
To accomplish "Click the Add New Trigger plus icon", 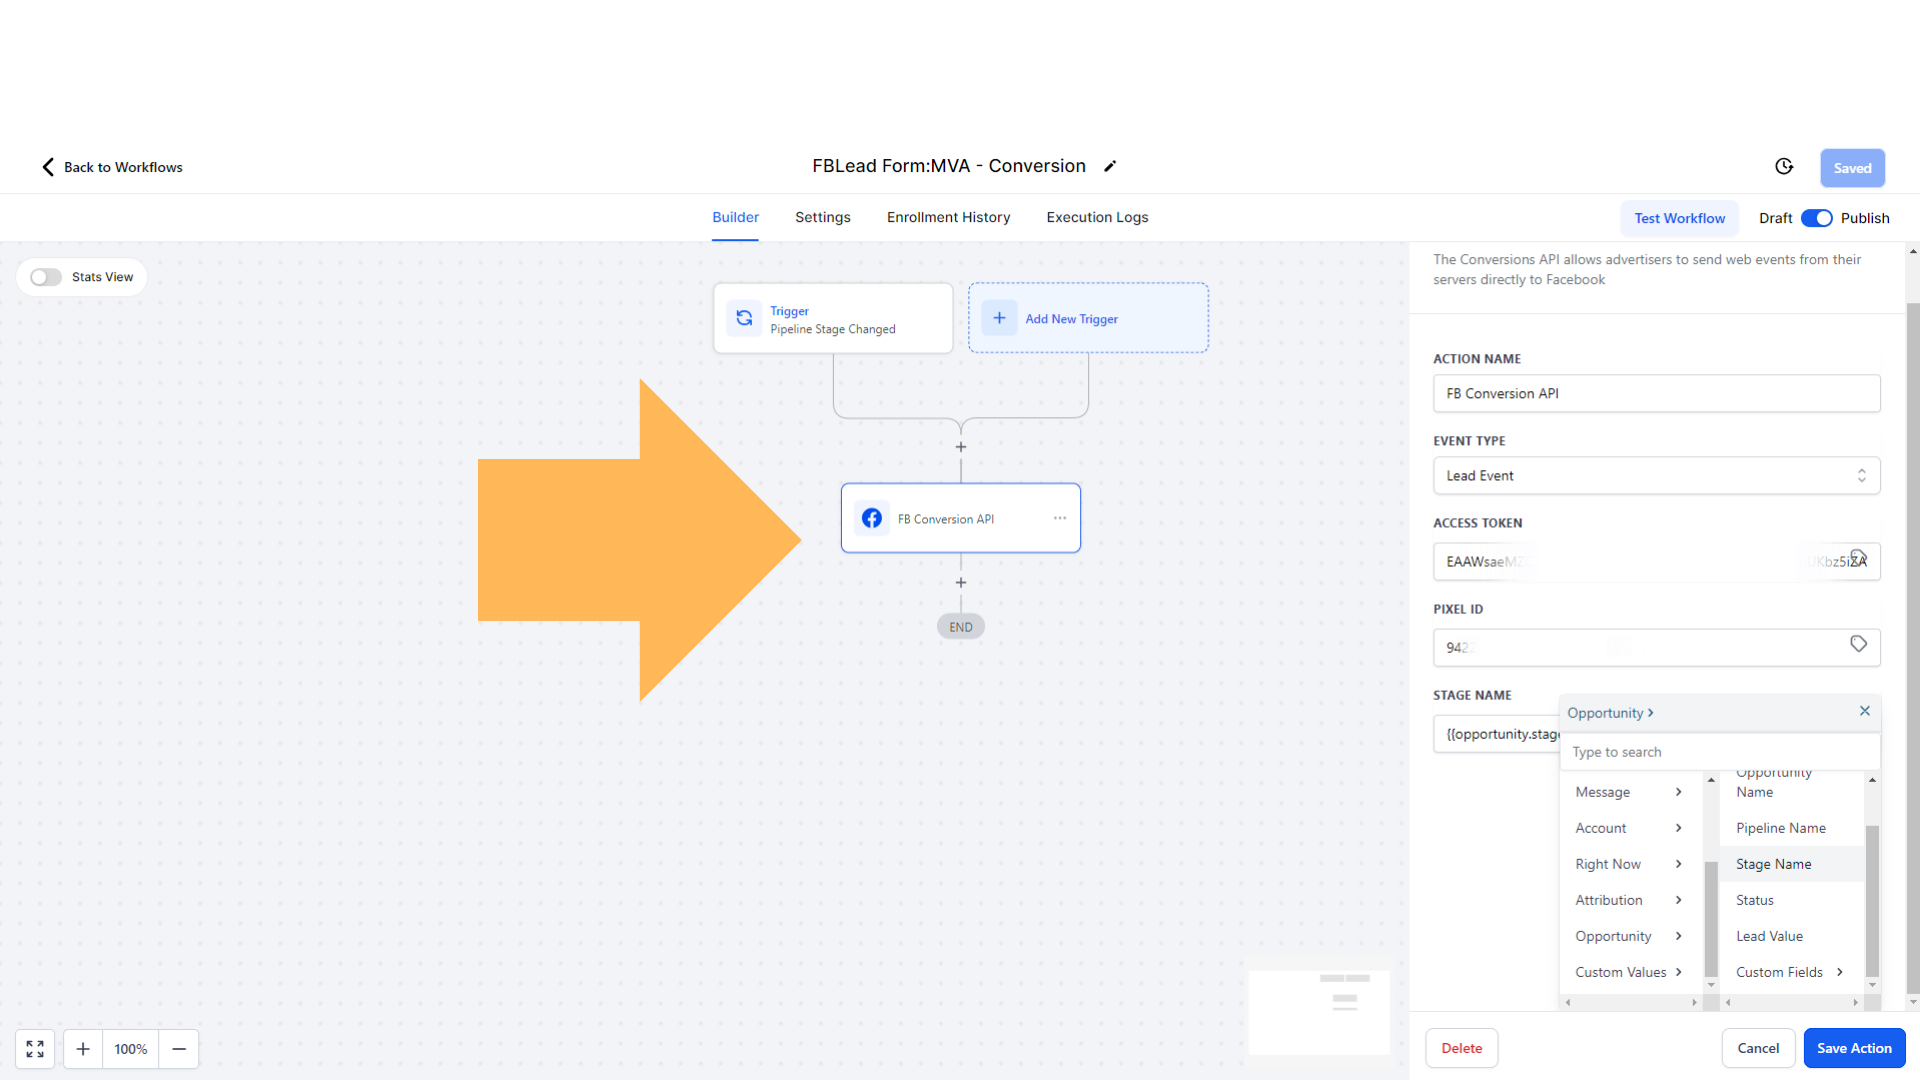I will (x=1000, y=318).
